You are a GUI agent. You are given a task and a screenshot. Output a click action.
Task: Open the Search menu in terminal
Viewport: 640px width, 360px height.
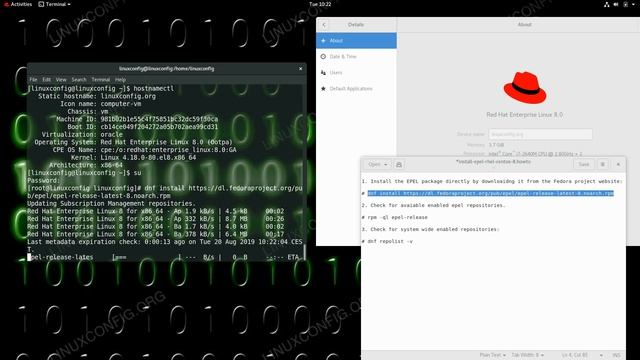coord(79,80)
